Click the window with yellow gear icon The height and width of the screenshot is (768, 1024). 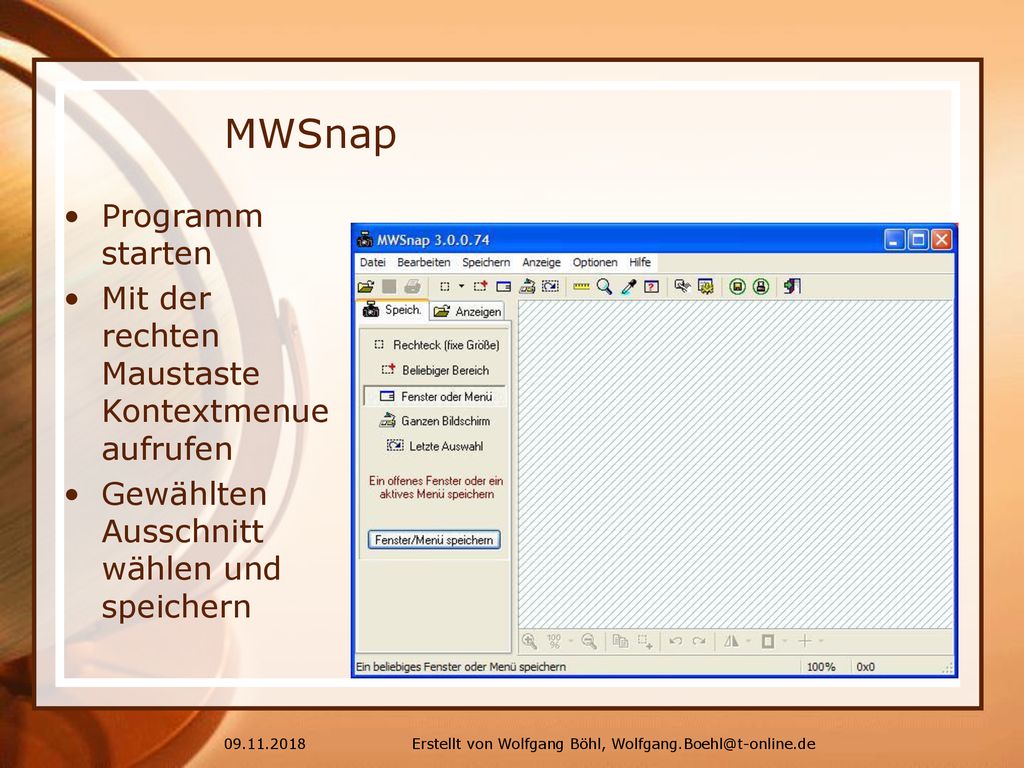tap(706, 286)
